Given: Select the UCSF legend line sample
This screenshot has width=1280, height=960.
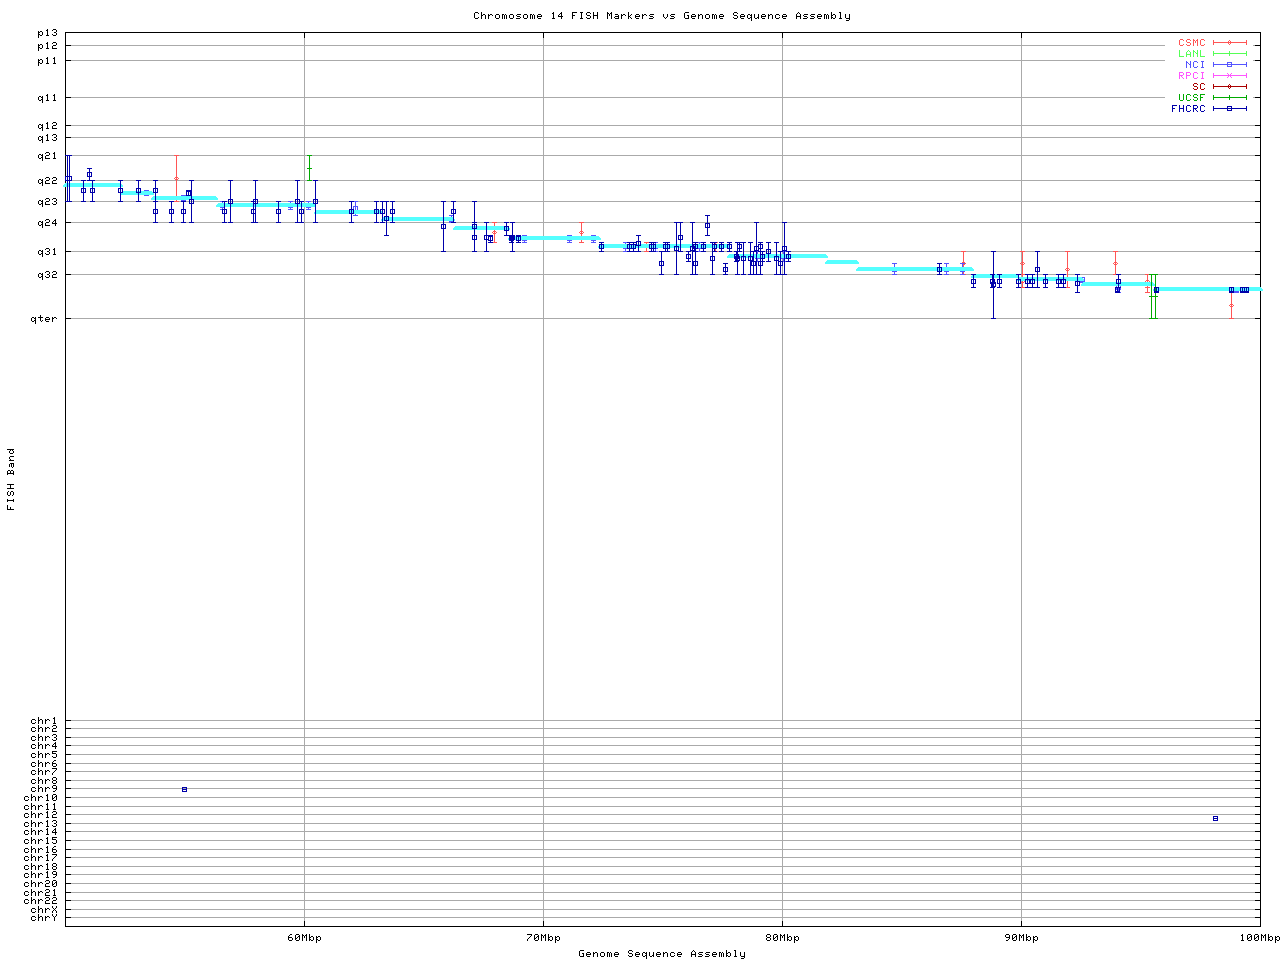Looking at the screenshot, I should click(1229, 98).
